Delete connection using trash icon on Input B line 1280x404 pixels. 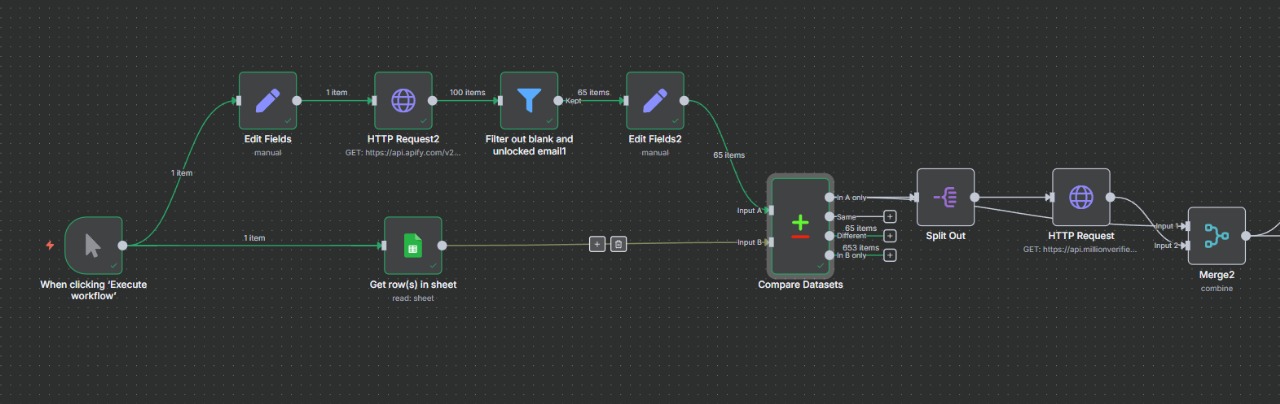tap(619, 244)
